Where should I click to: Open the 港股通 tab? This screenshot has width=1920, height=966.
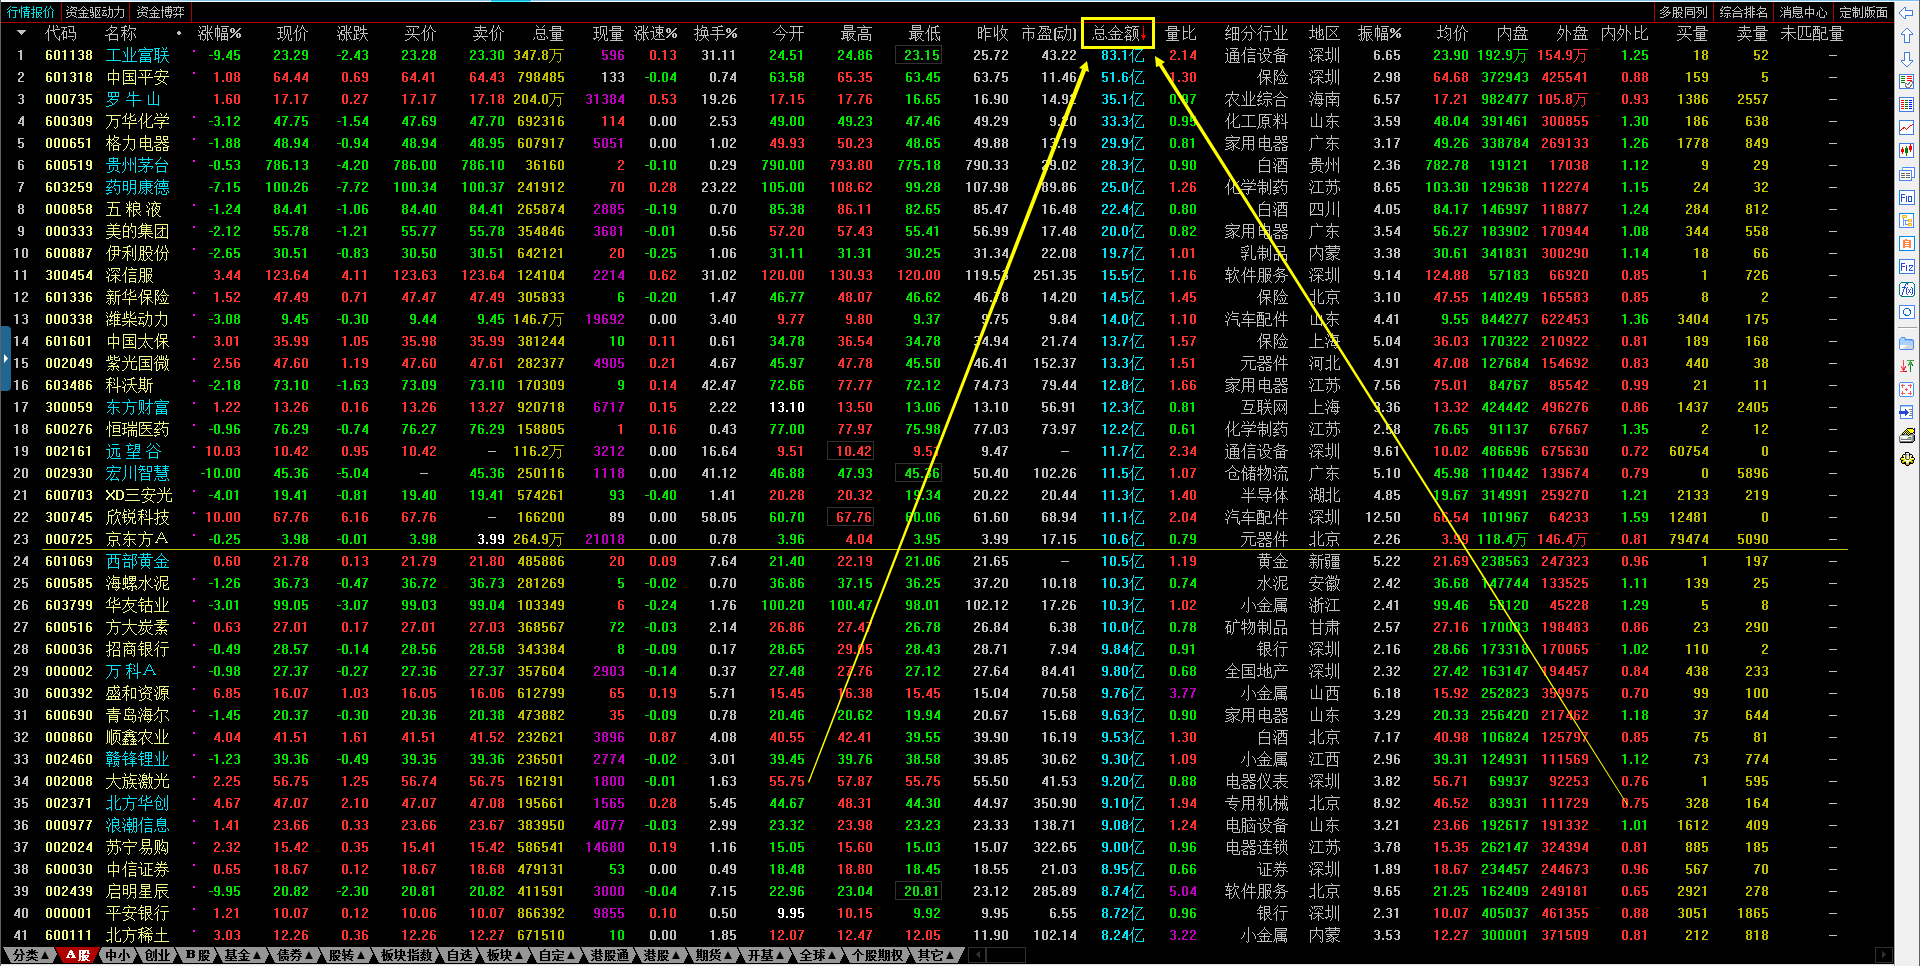click(609, 955)
